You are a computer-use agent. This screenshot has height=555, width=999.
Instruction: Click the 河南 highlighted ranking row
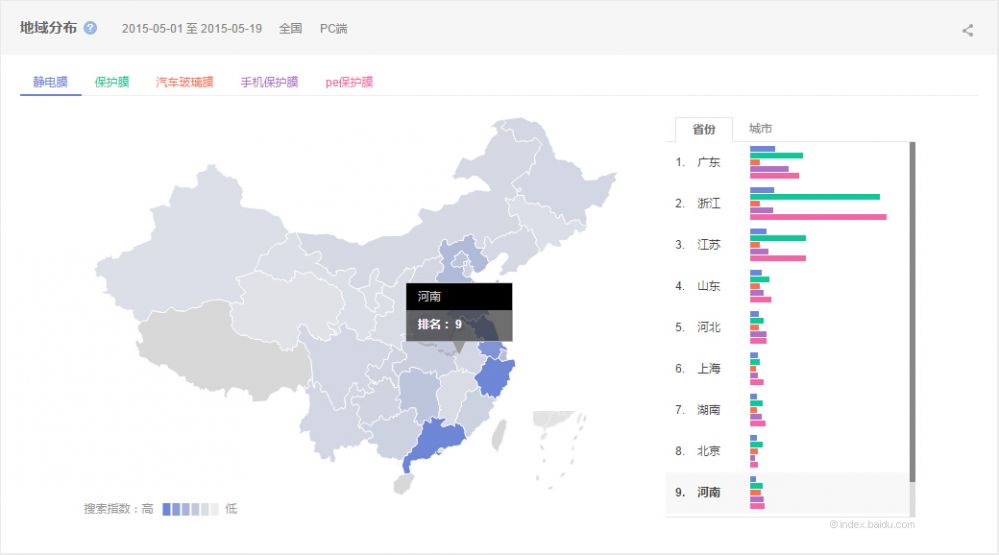tap(708, 492)
